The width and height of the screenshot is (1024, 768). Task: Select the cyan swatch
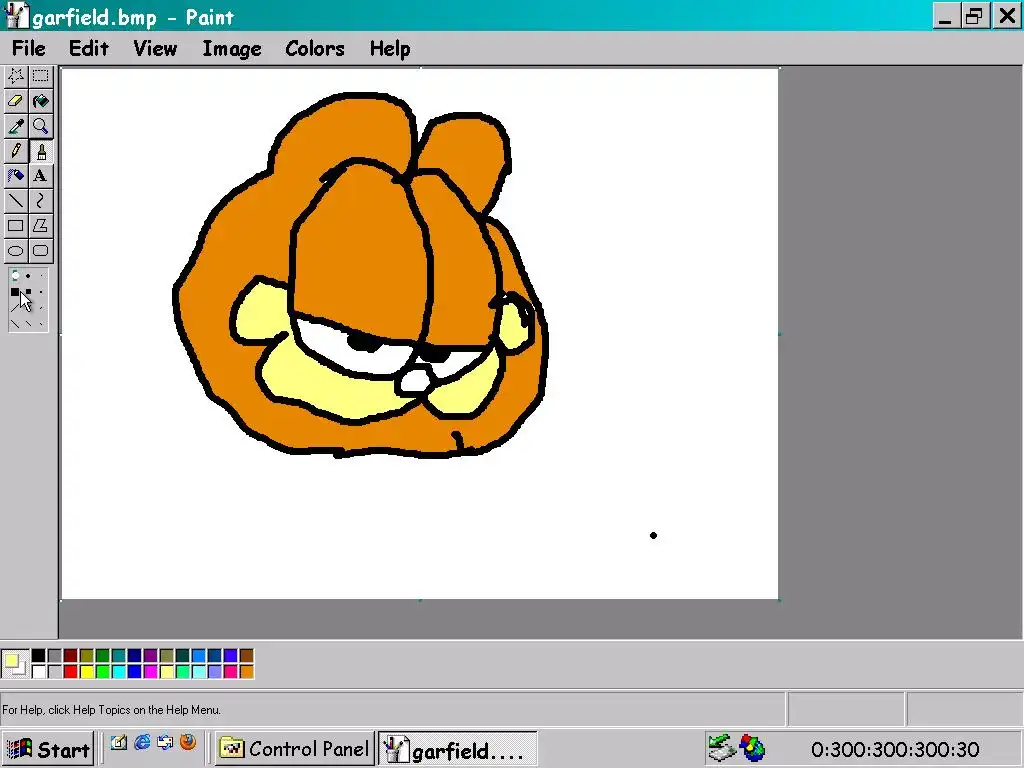click(119, 672)
